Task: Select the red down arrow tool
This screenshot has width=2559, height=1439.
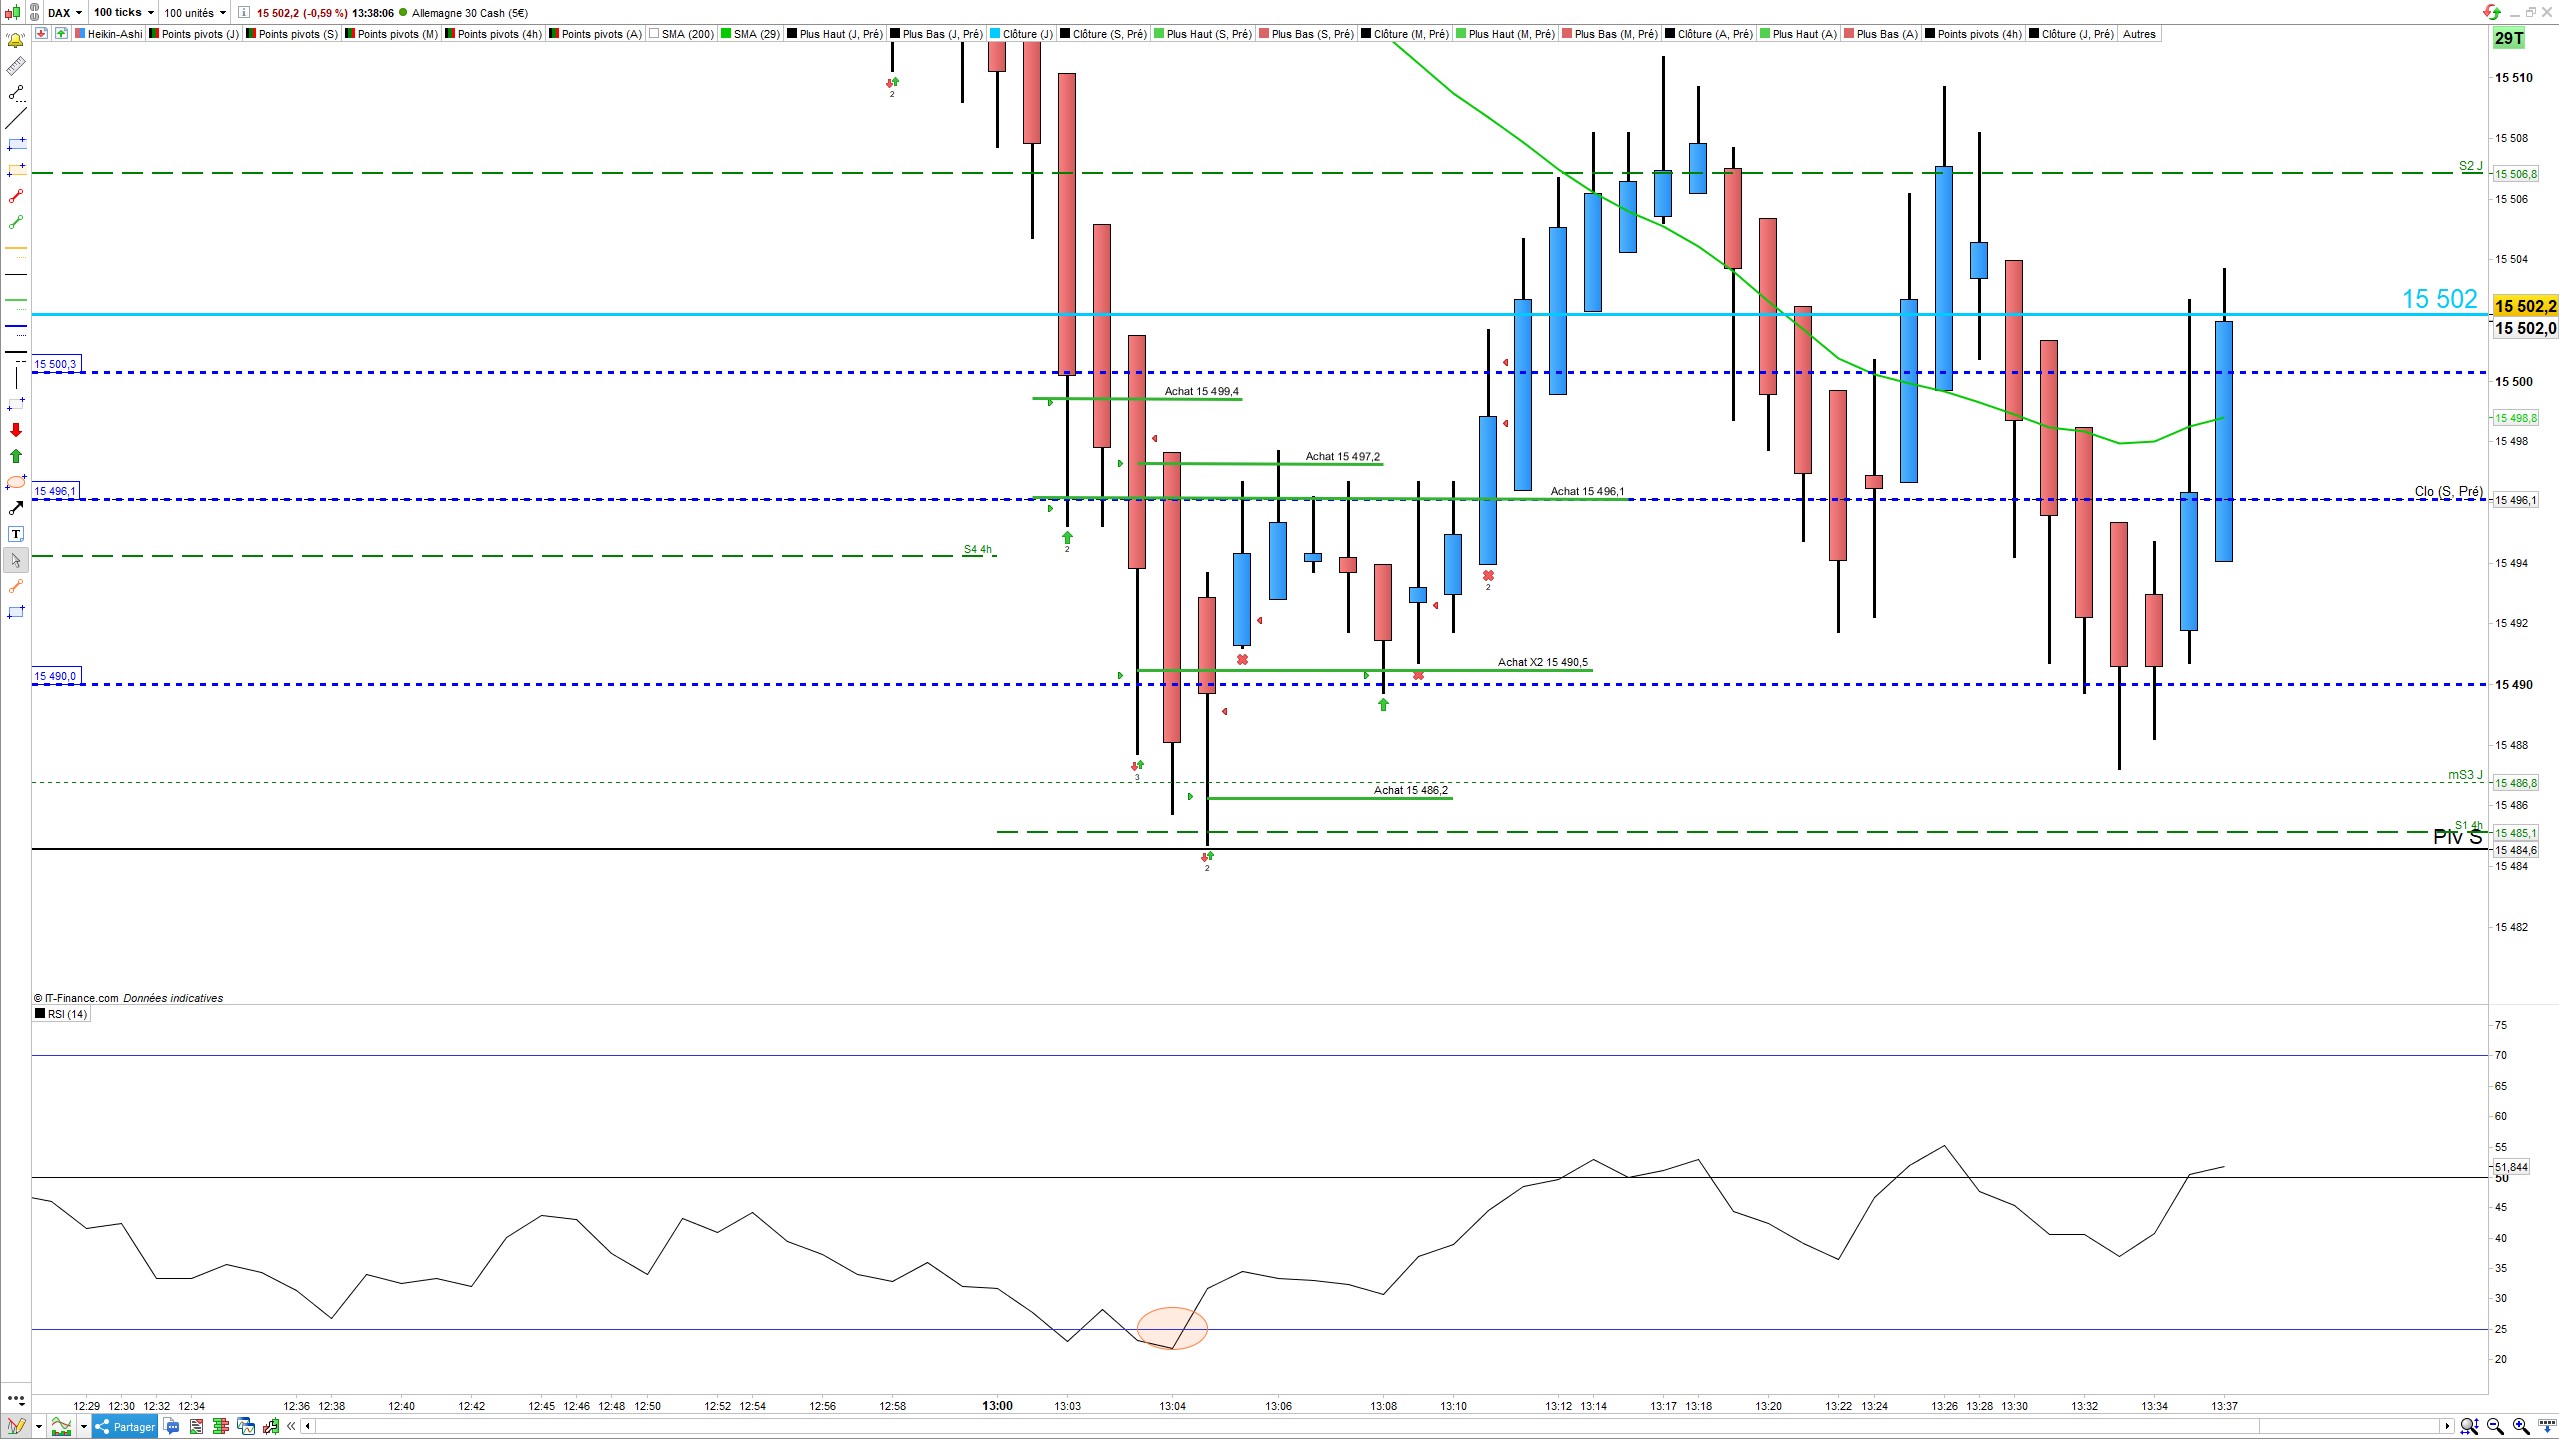Action: [16, 430]
